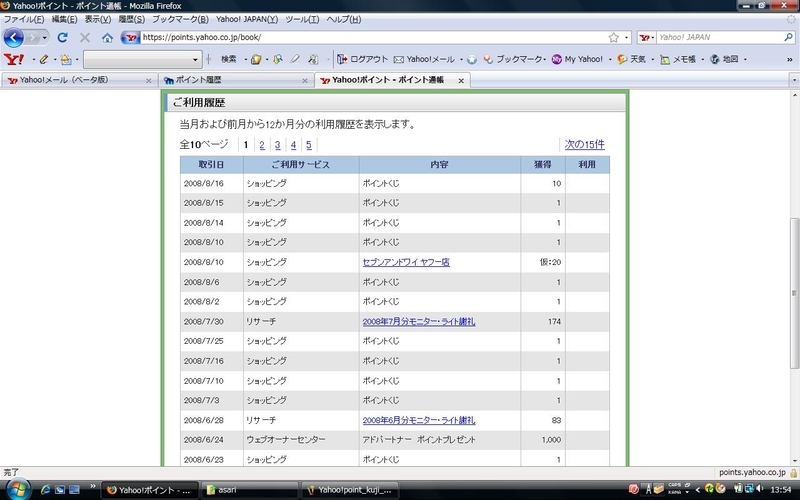Screen dimensions: 800x500
Task: Open the Home page icon
Action: click(x=107, y=38)
